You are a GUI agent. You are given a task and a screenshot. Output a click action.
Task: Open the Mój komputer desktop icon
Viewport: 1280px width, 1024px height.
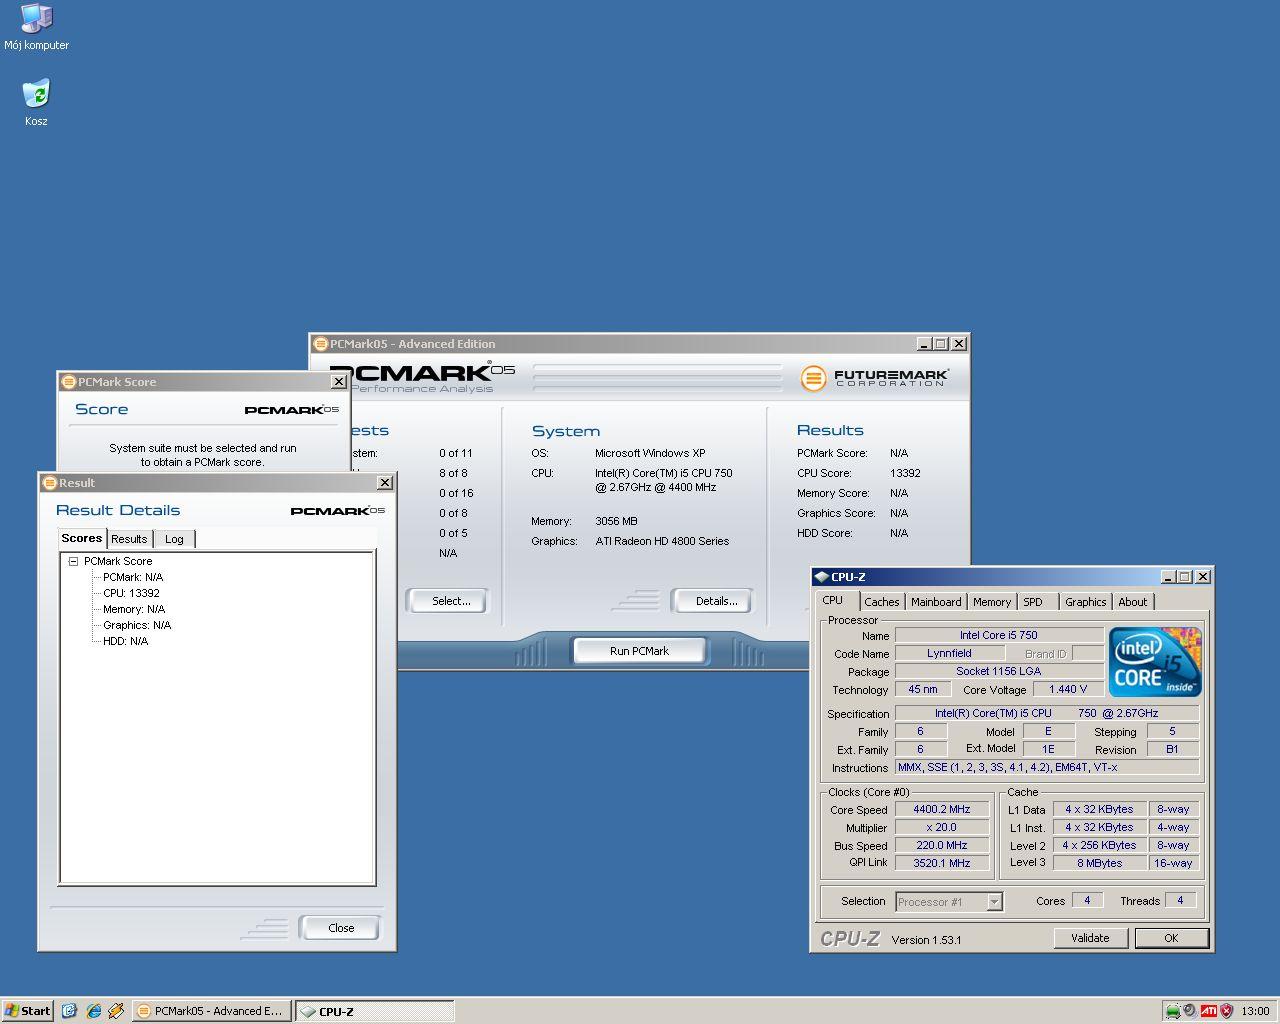point(36,27)
